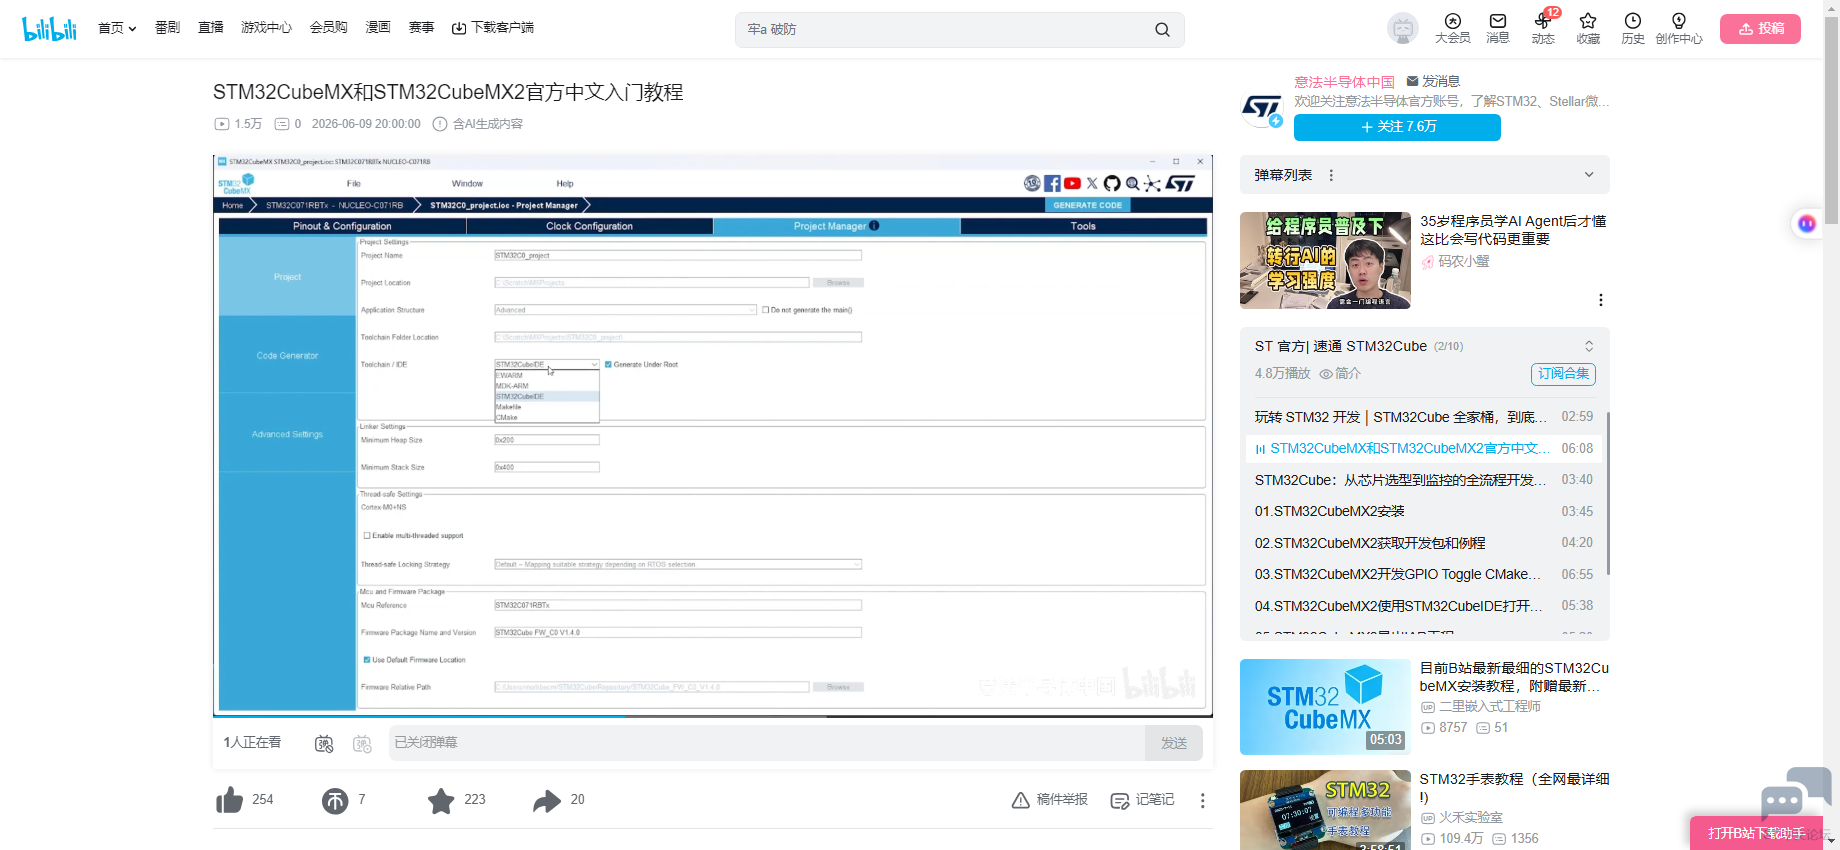Open 记笔记 notes tool
Viewport: 1840px width, 850px height.
(1143, 800)
